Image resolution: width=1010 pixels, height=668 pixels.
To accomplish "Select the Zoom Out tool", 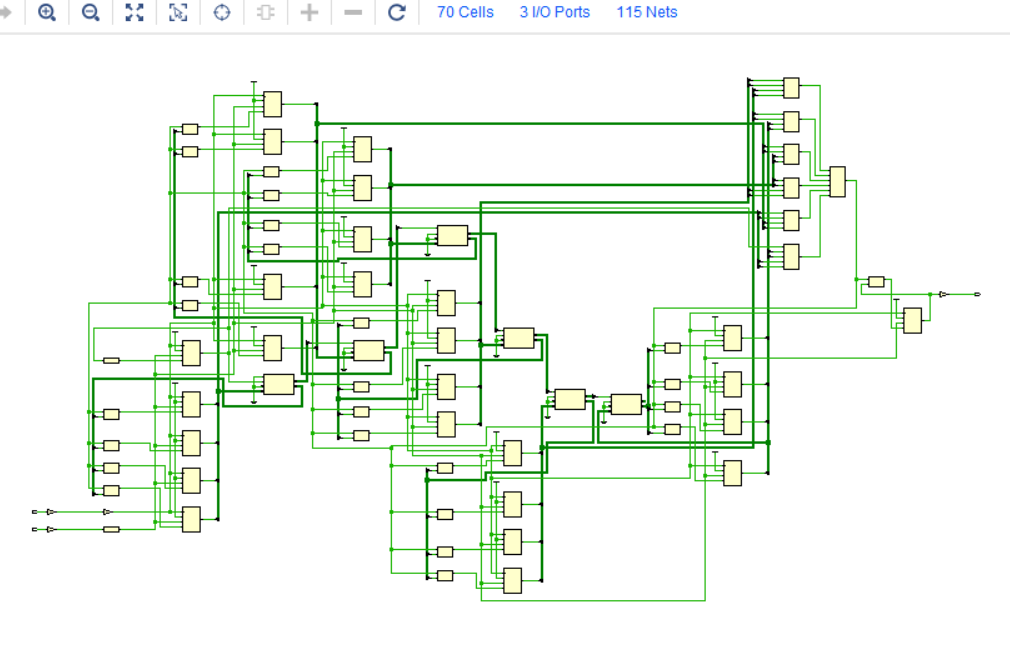I will (90, 13).
